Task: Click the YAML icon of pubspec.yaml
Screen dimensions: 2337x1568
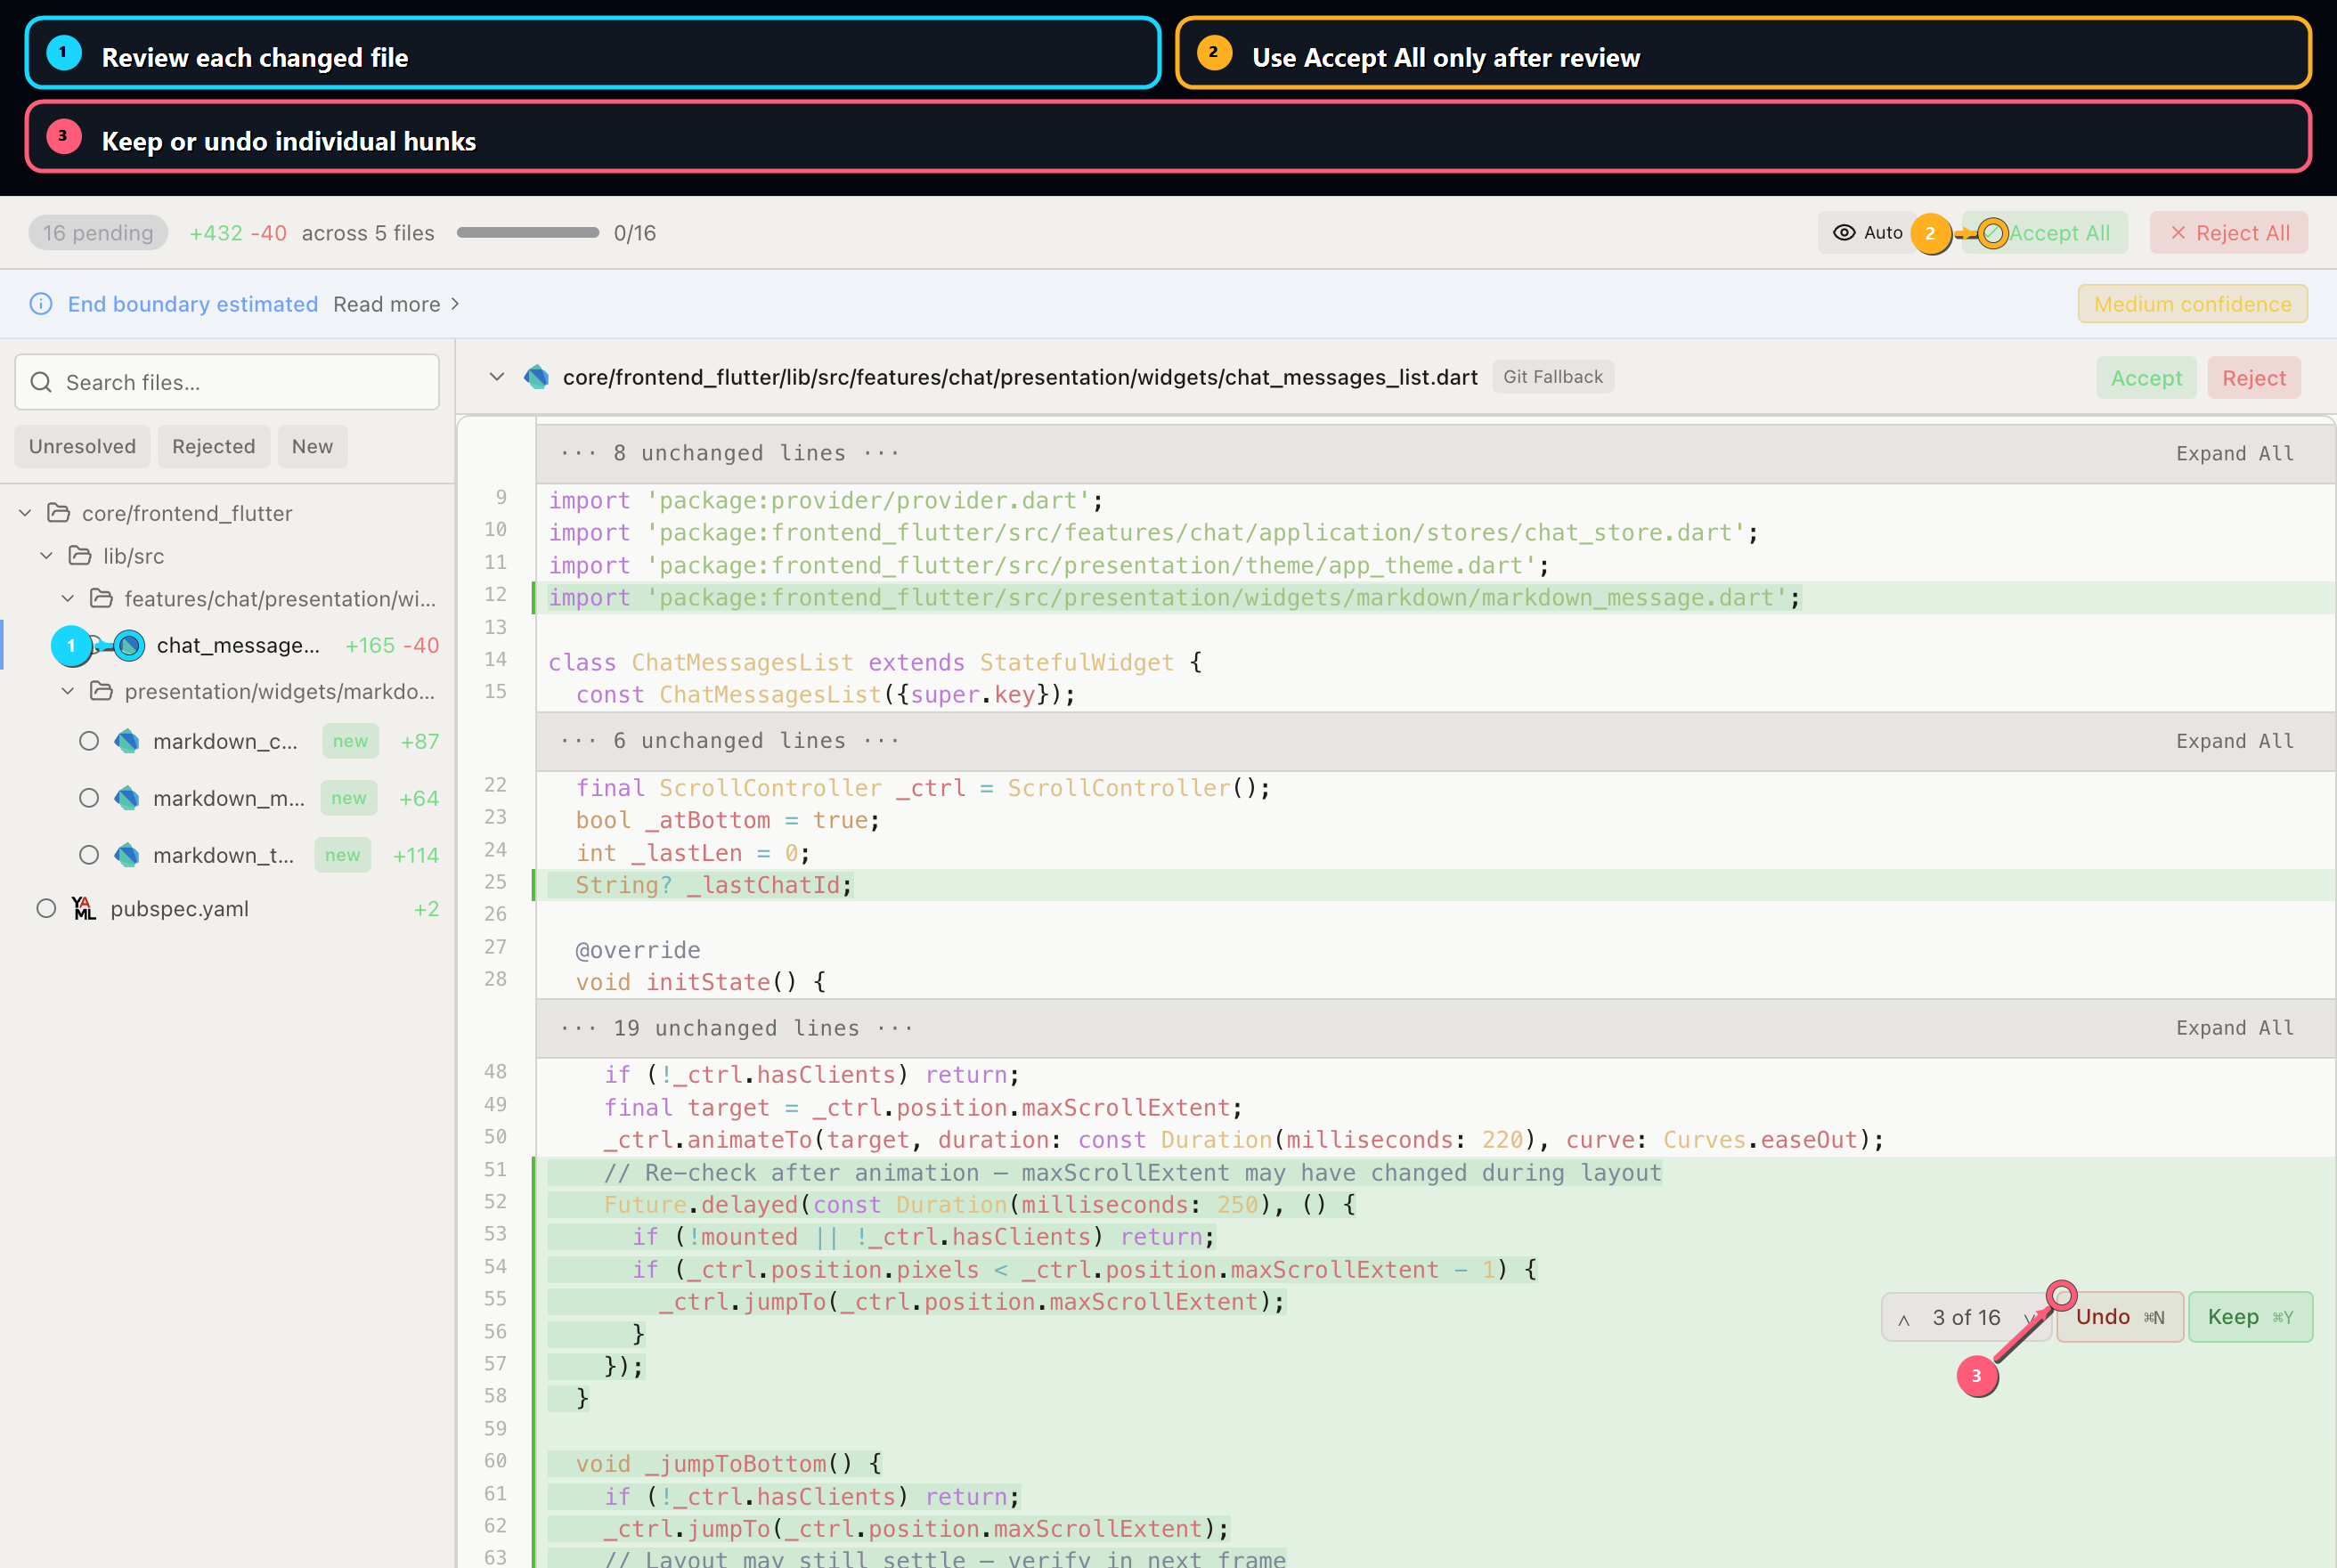Action: pos(84,908)
